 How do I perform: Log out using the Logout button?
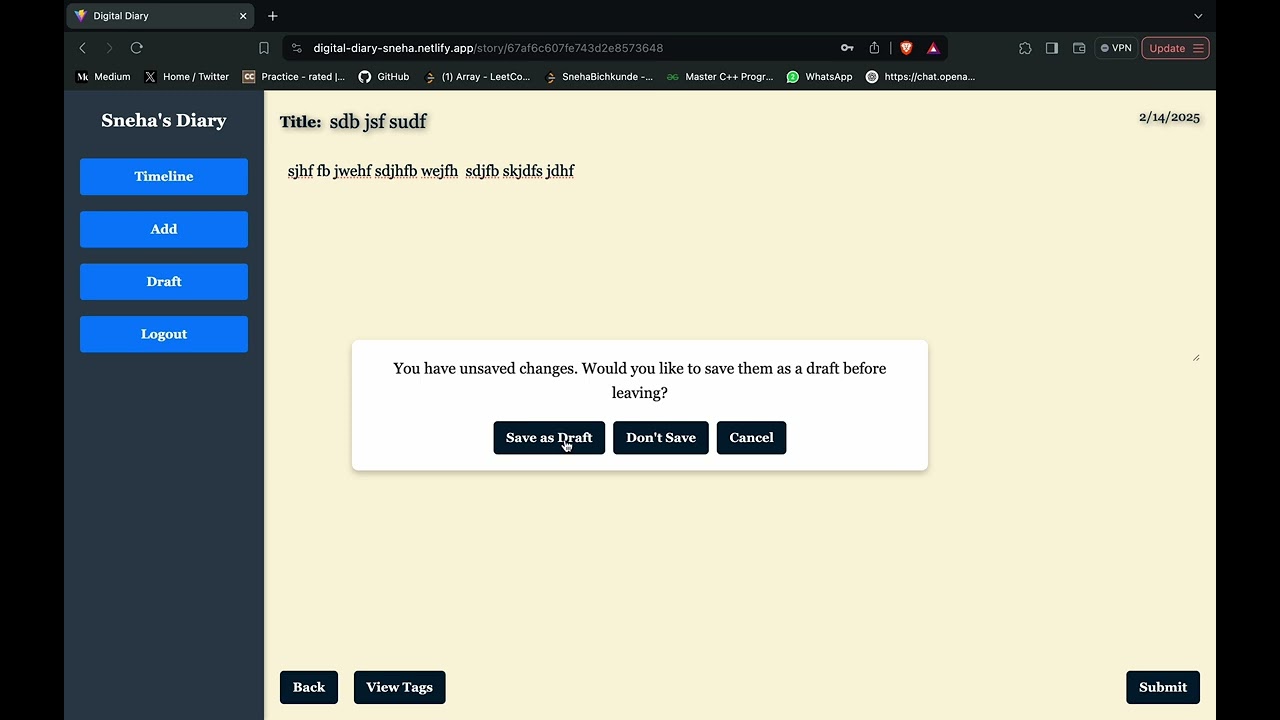[x=164, y=334]
